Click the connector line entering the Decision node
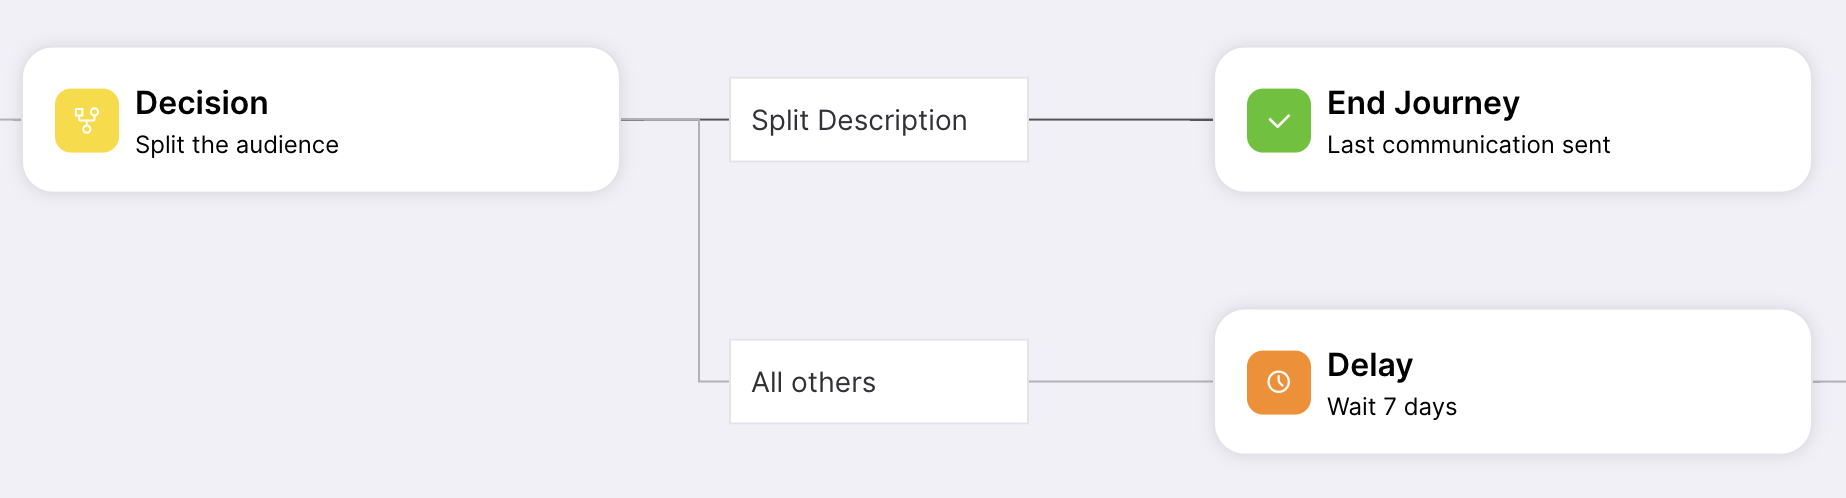Image resolution: width=1846 pixels, height=498 pixels. pyautogui.click(x=10, y=120)
